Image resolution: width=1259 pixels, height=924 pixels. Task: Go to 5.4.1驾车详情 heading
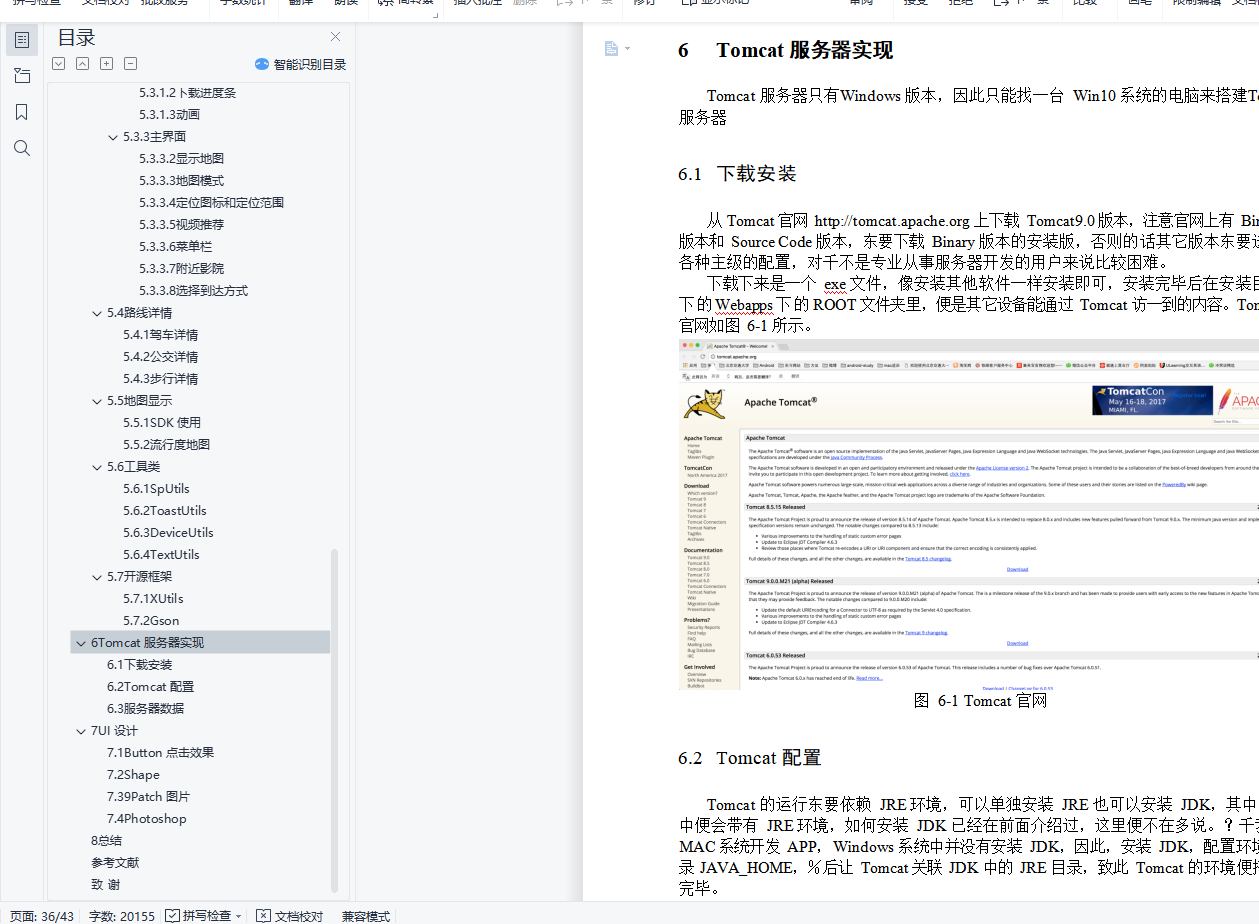click(x=160, y=335)
